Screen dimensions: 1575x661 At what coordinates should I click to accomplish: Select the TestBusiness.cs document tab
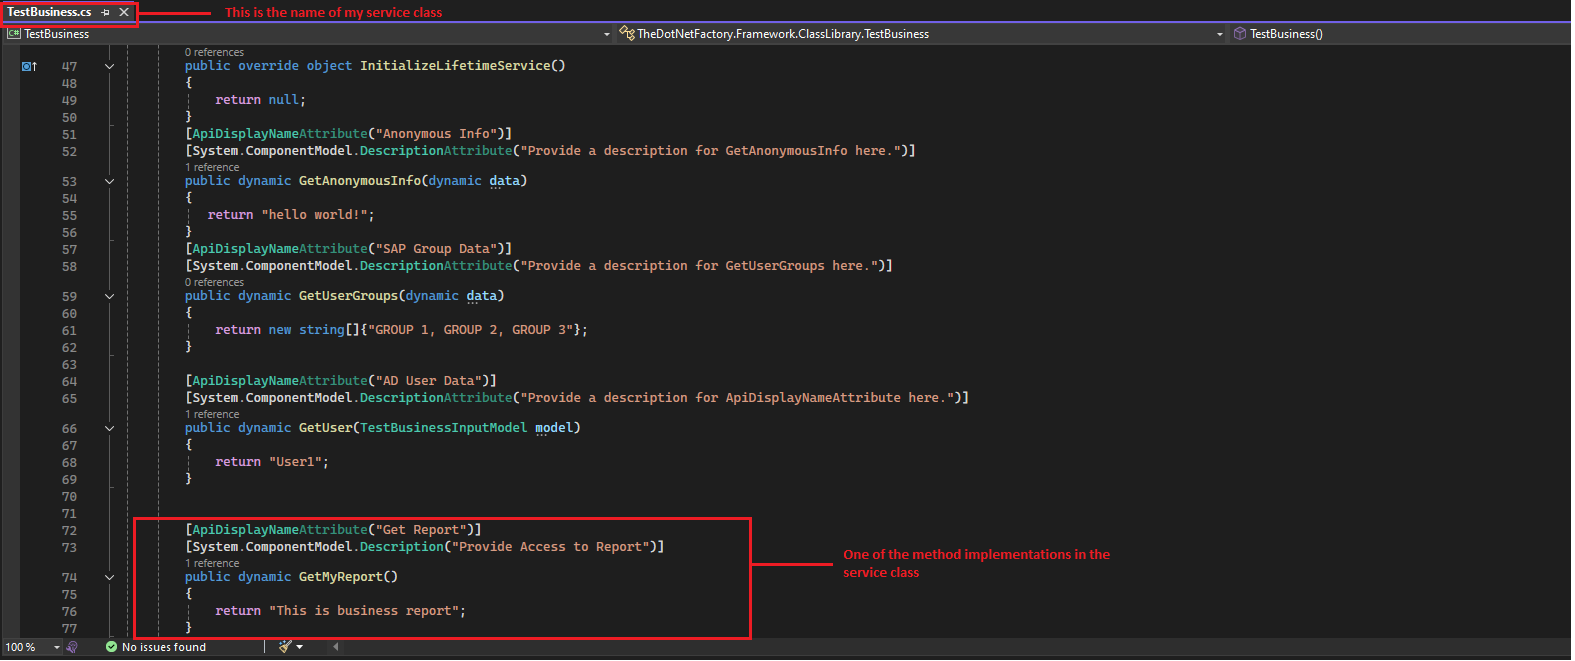point(50,12)
